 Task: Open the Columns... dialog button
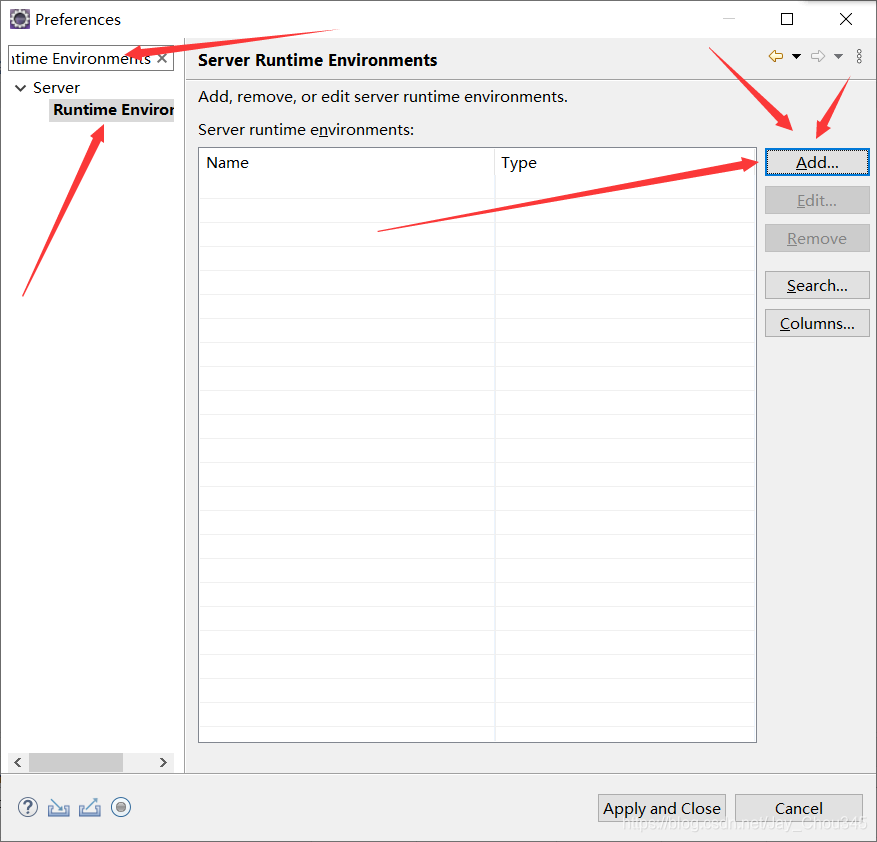[x=817, y=323]
